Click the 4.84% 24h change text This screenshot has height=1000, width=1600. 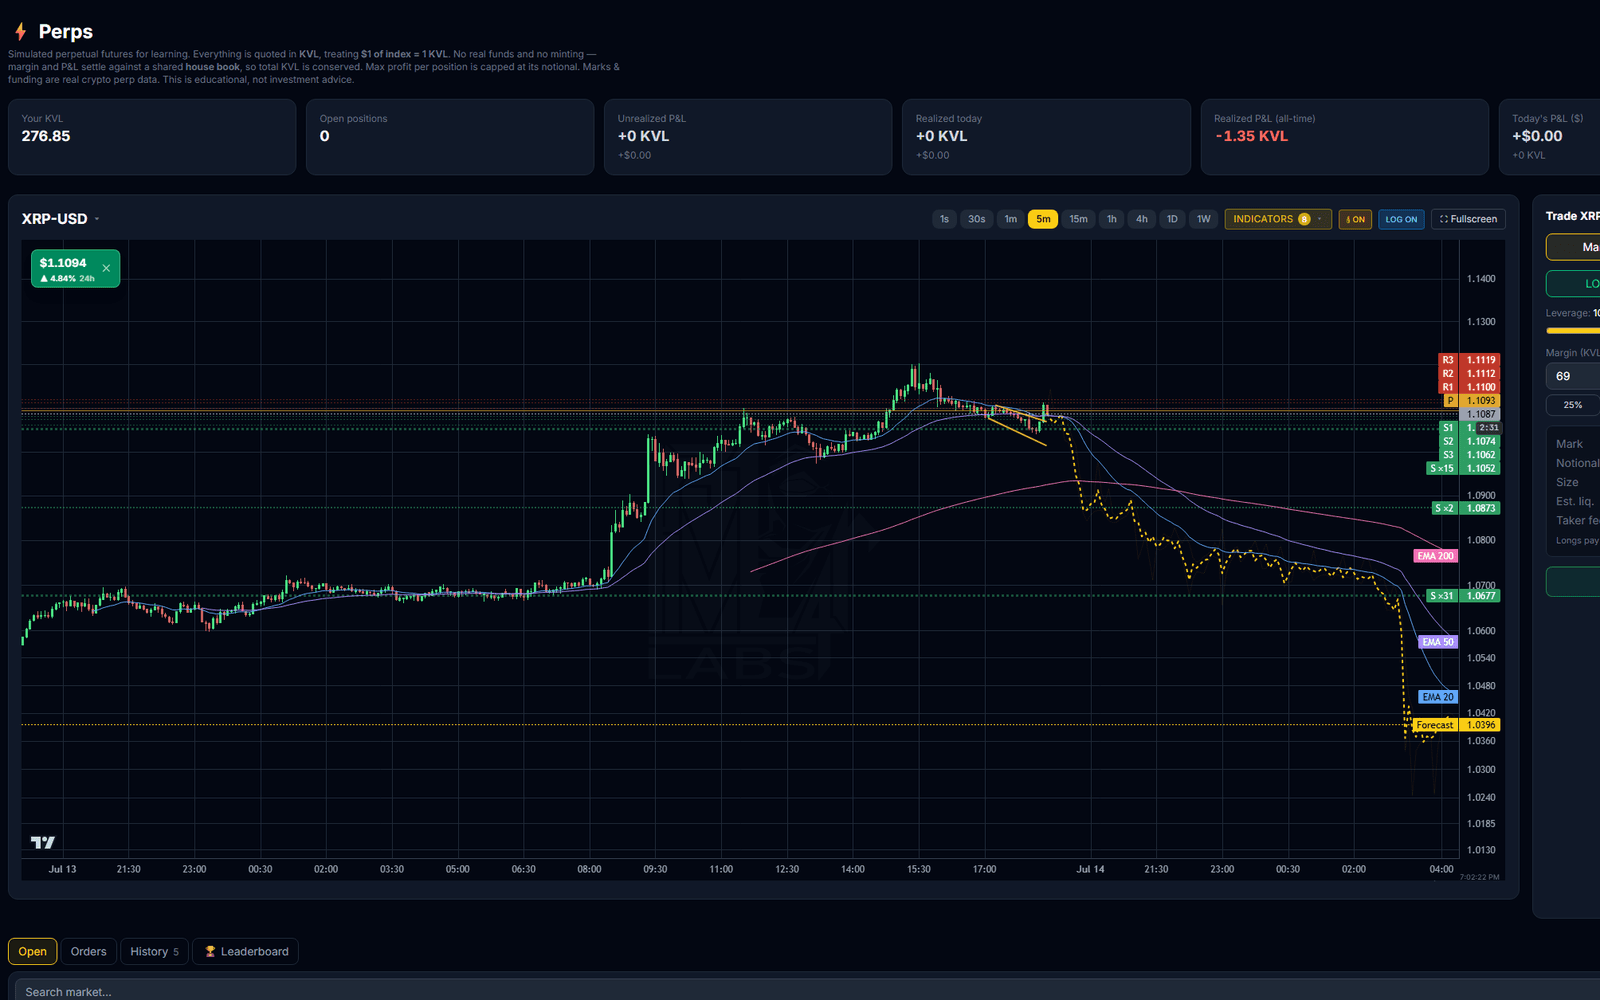67,279
